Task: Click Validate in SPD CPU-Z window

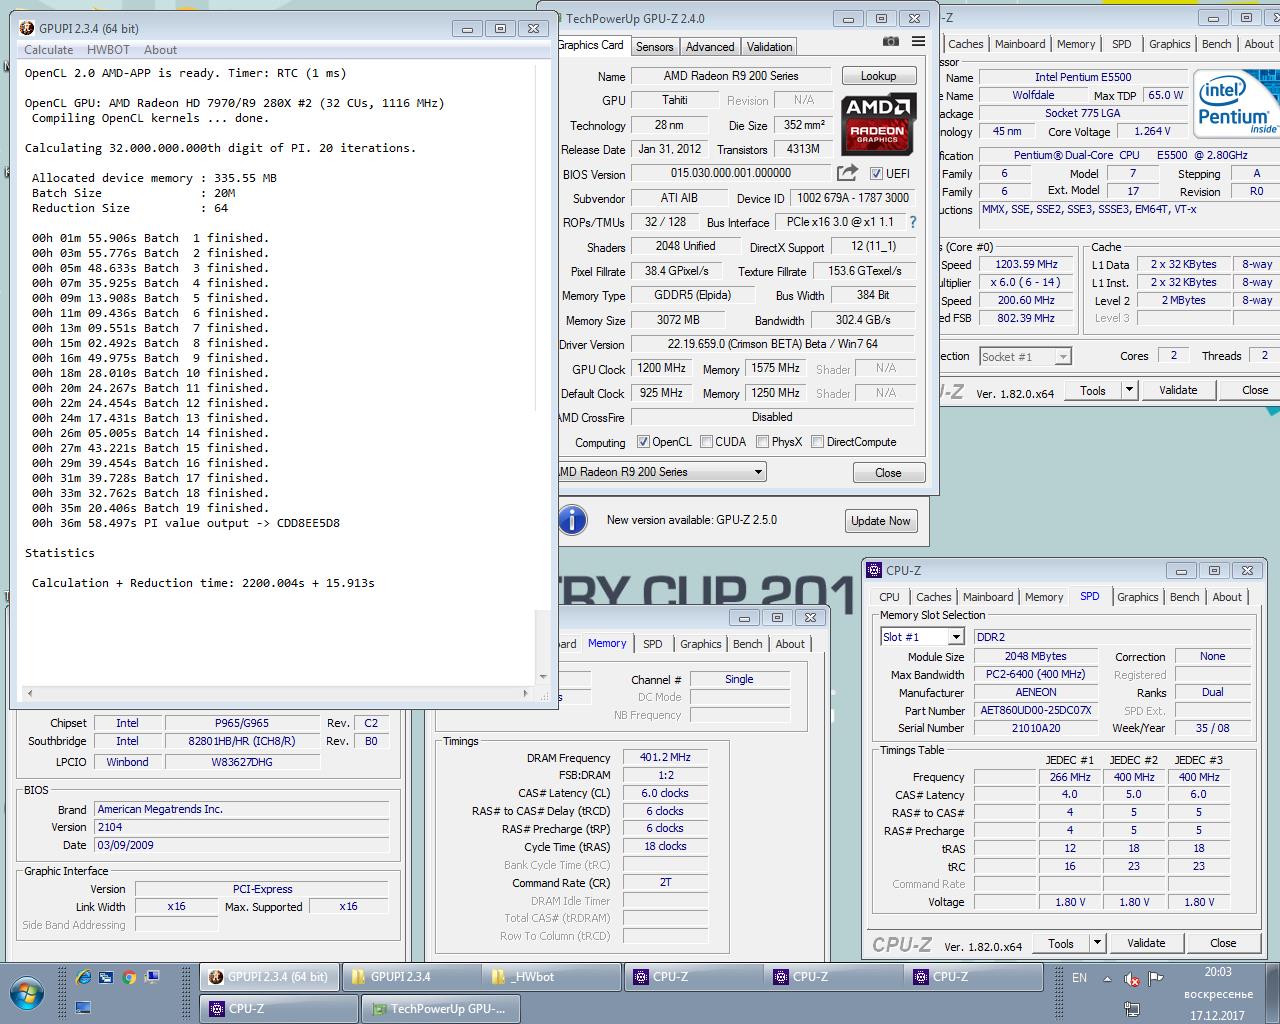Action: [x=1146, y=943]
